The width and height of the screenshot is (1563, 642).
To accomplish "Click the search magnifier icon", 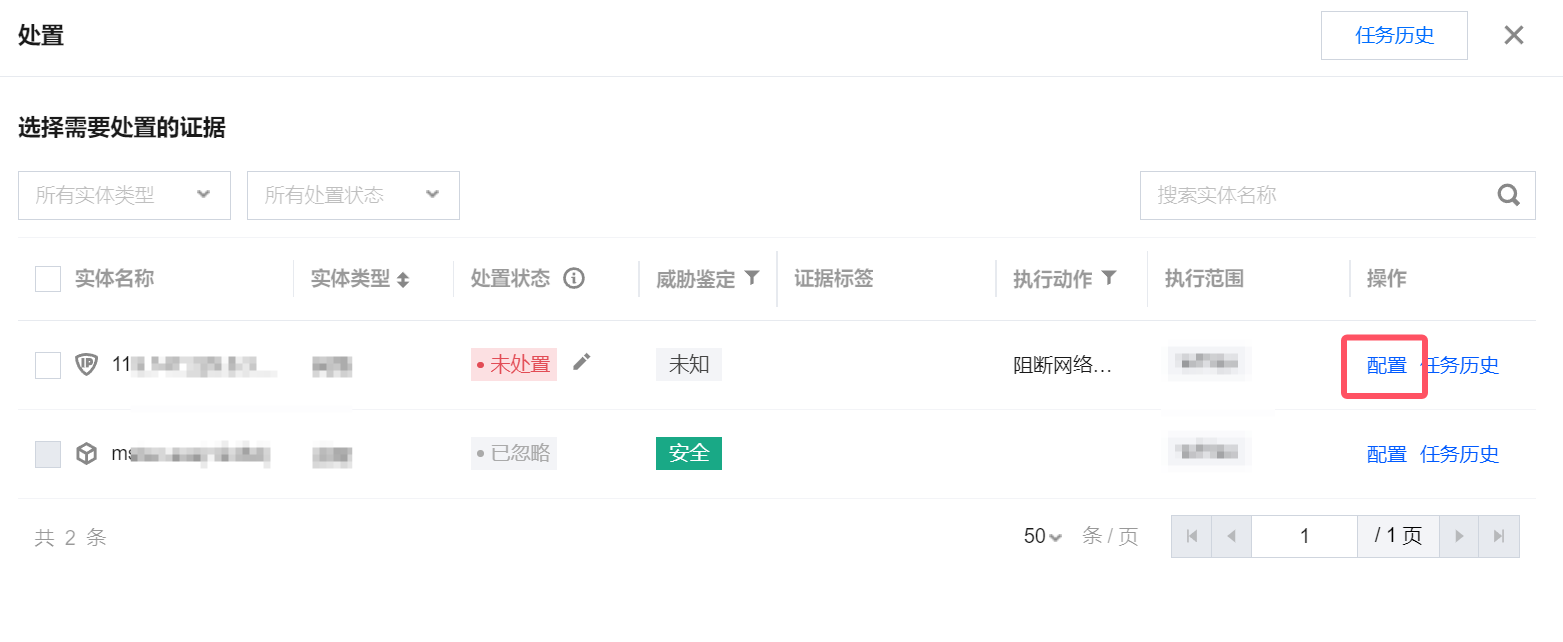I will [1508, 195].
